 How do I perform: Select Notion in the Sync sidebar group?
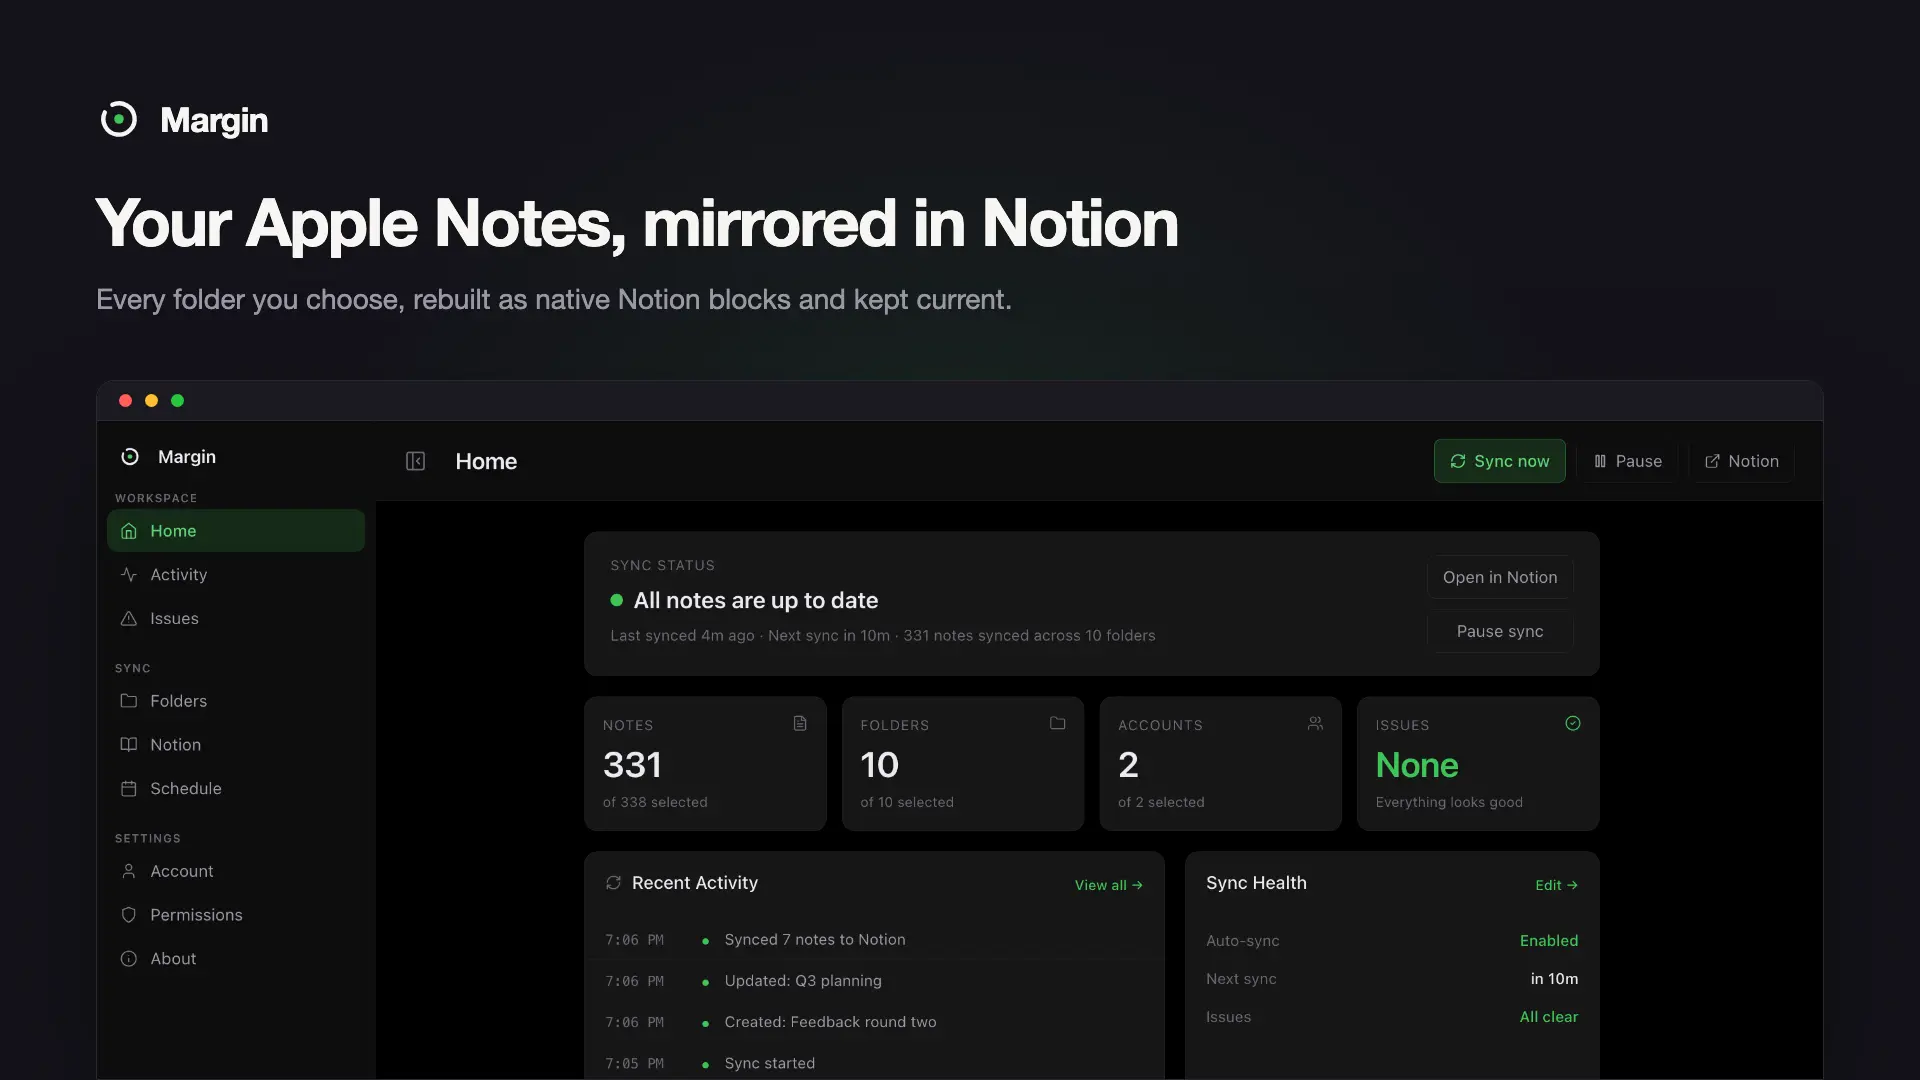pos(236,745)
